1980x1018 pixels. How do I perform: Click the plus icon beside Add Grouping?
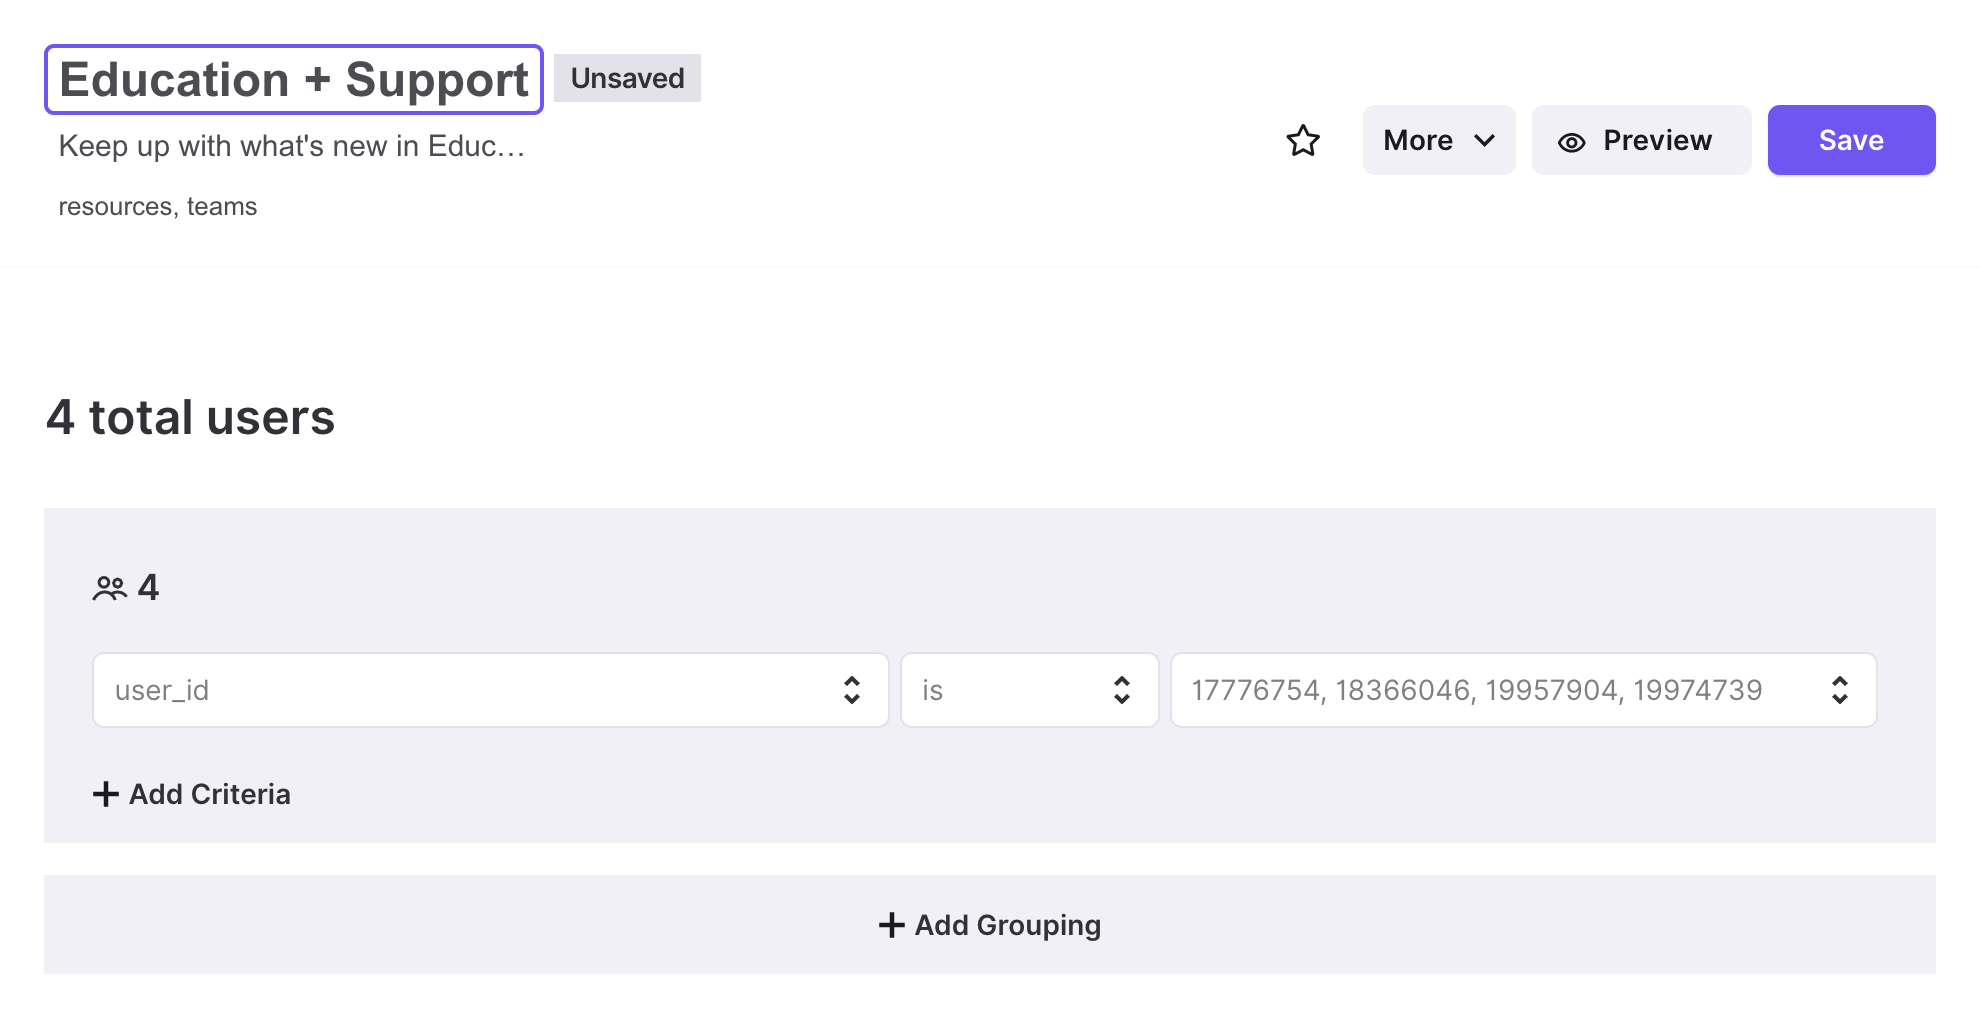(891, 925)
